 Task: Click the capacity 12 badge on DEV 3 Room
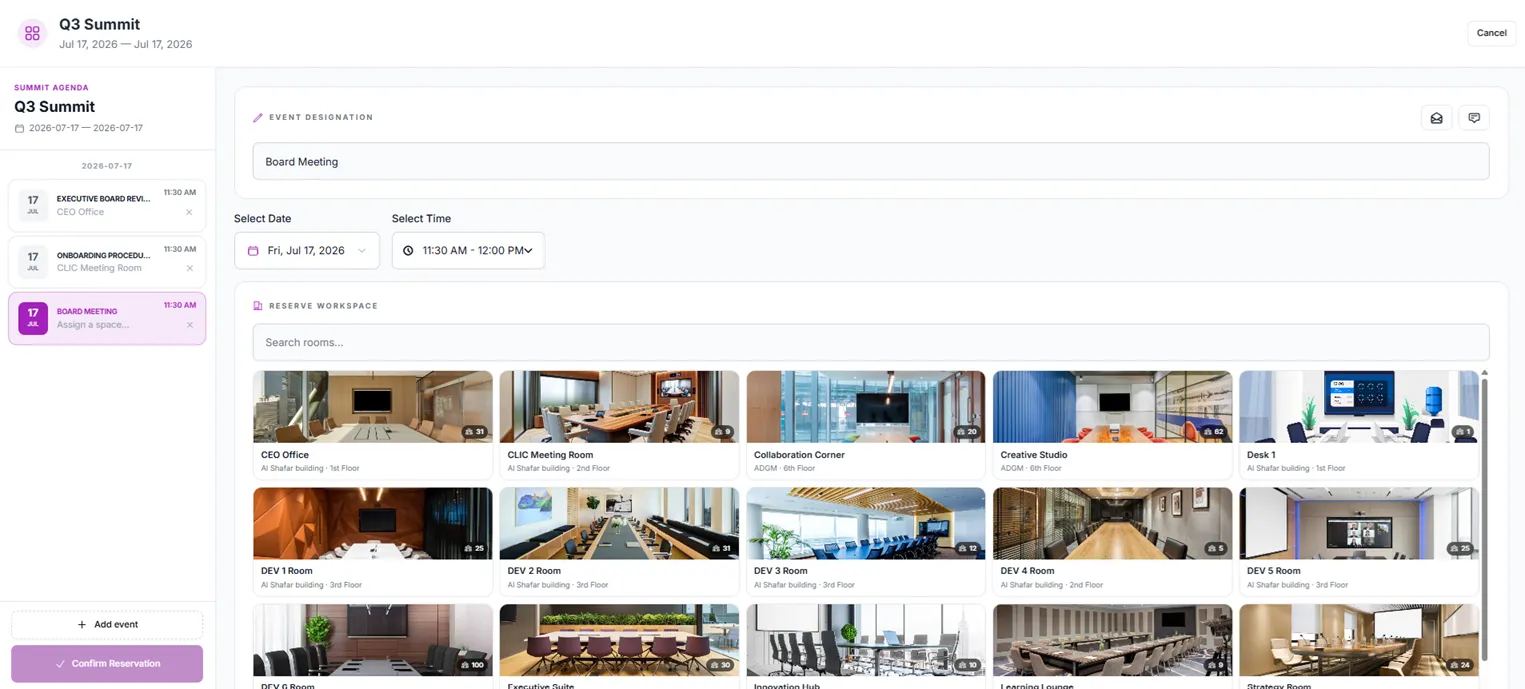pyautogui.click(x=967, y=549)
